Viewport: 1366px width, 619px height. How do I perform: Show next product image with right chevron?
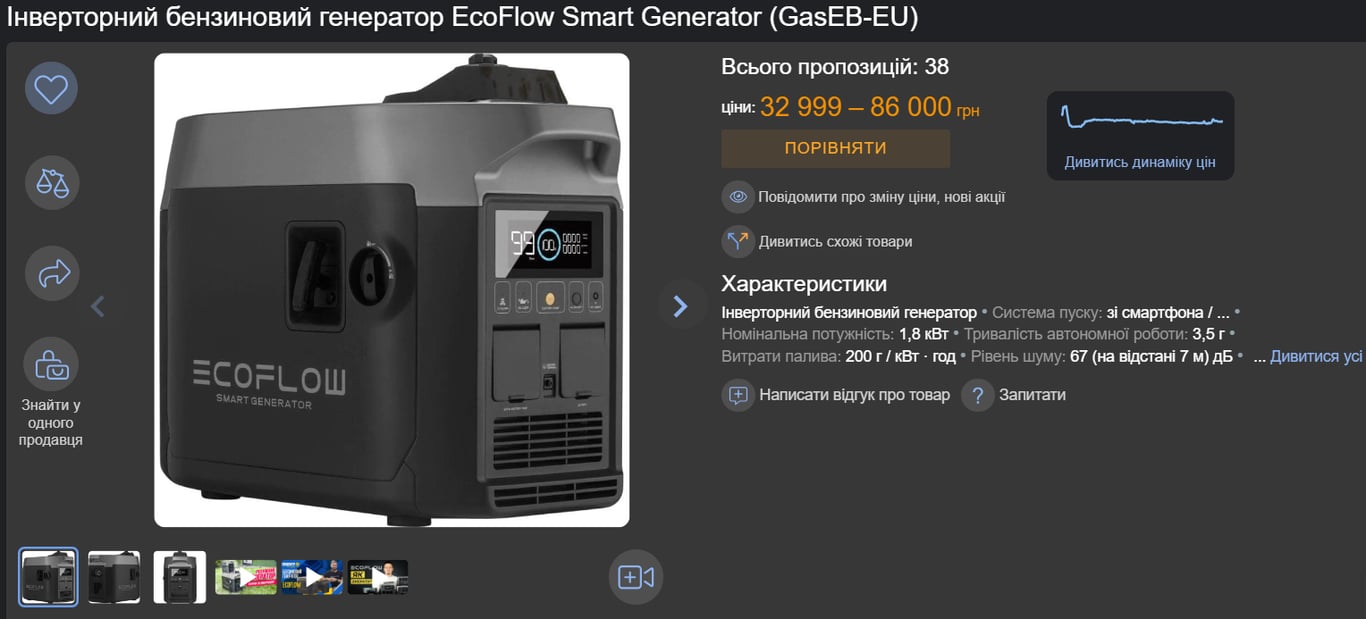coord(680,305)
